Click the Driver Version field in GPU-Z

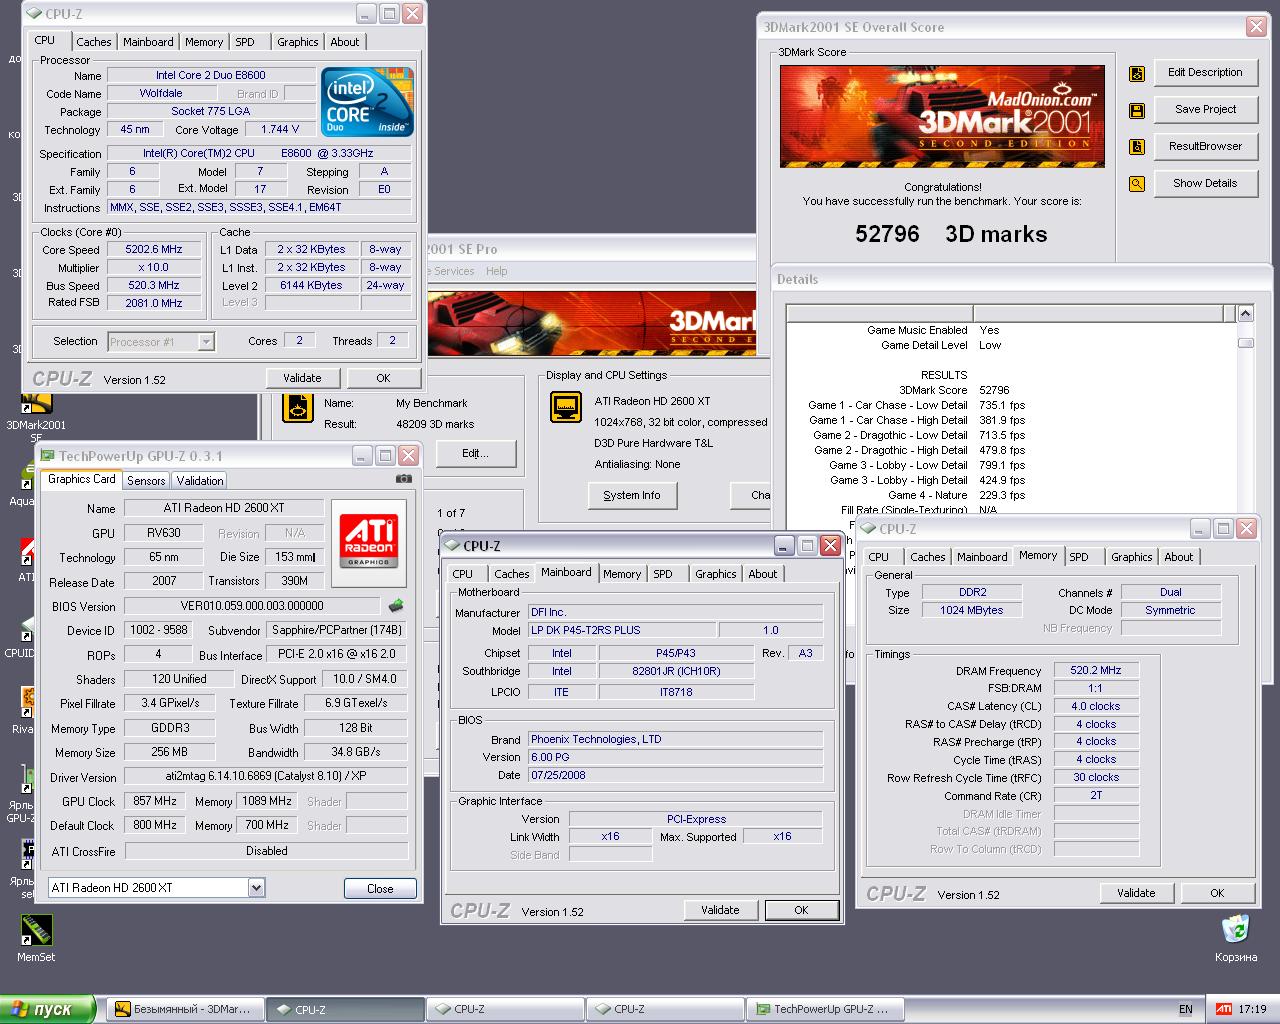tap(265, 777)
